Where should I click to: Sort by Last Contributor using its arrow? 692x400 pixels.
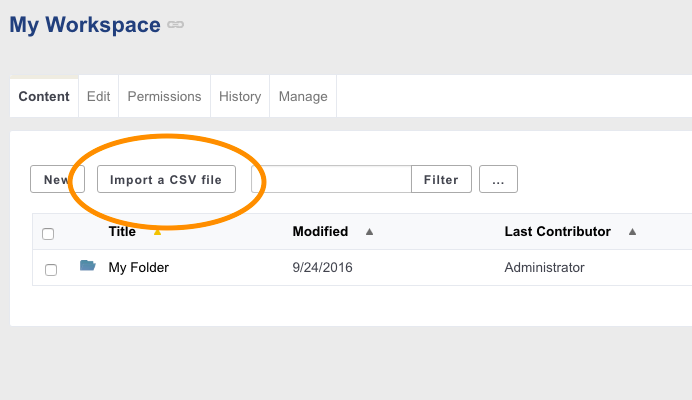[x=632, y=232]
